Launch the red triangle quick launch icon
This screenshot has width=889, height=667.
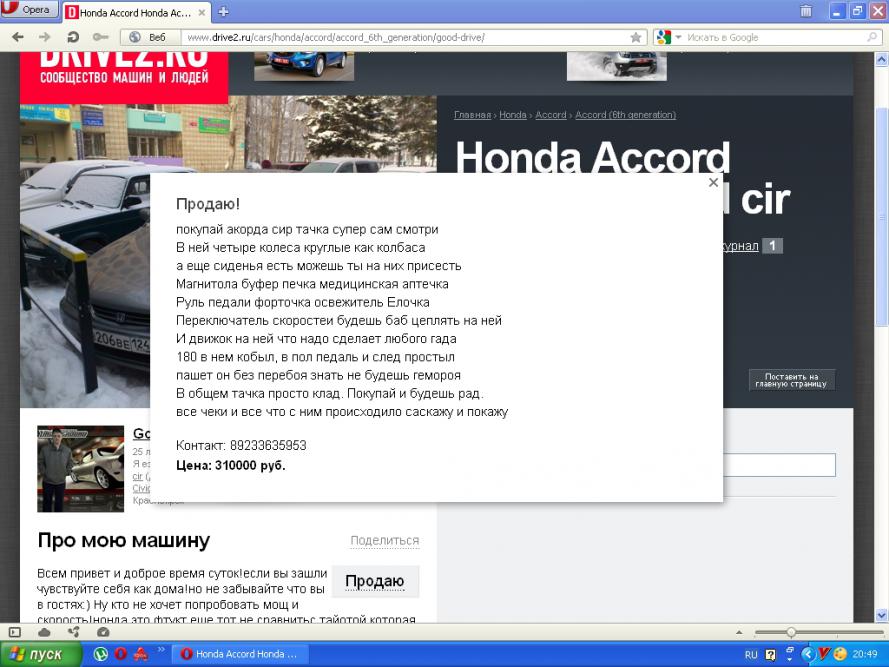pos(140,655)
